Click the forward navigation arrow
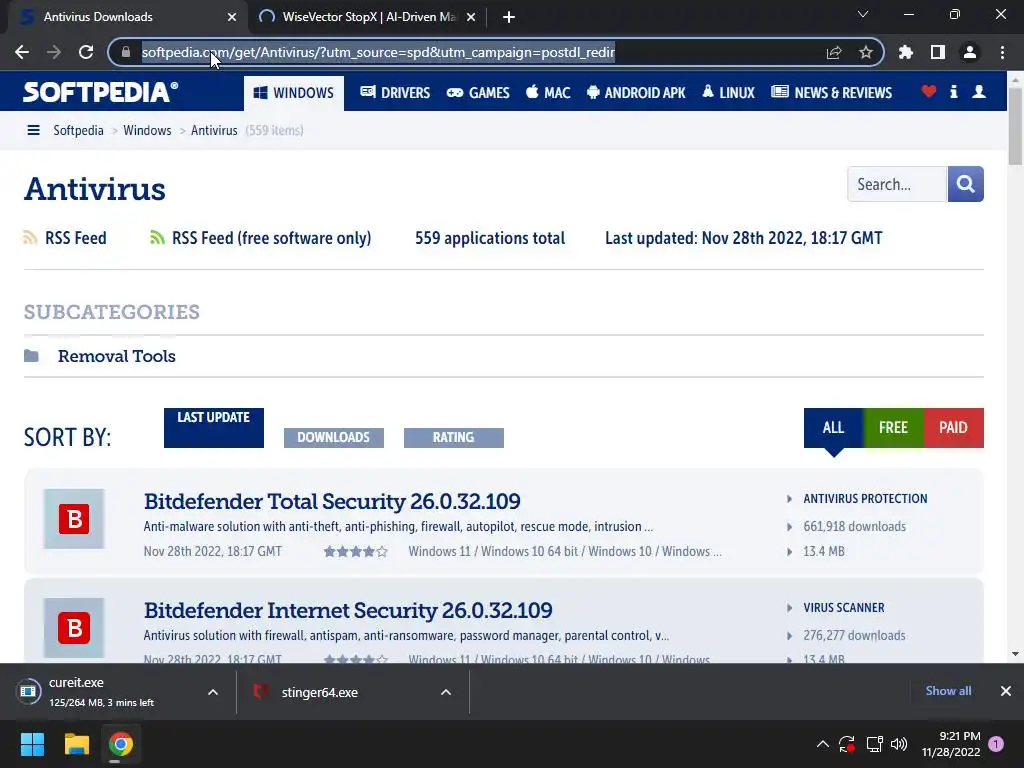The width and height of the screenshot is (1024, 768). click(54, 52)
